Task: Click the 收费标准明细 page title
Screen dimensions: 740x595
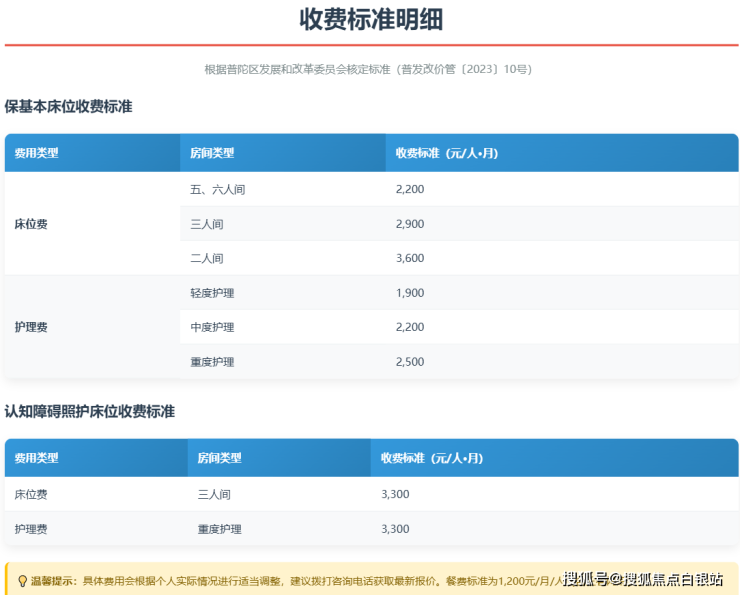Action: 371,19
